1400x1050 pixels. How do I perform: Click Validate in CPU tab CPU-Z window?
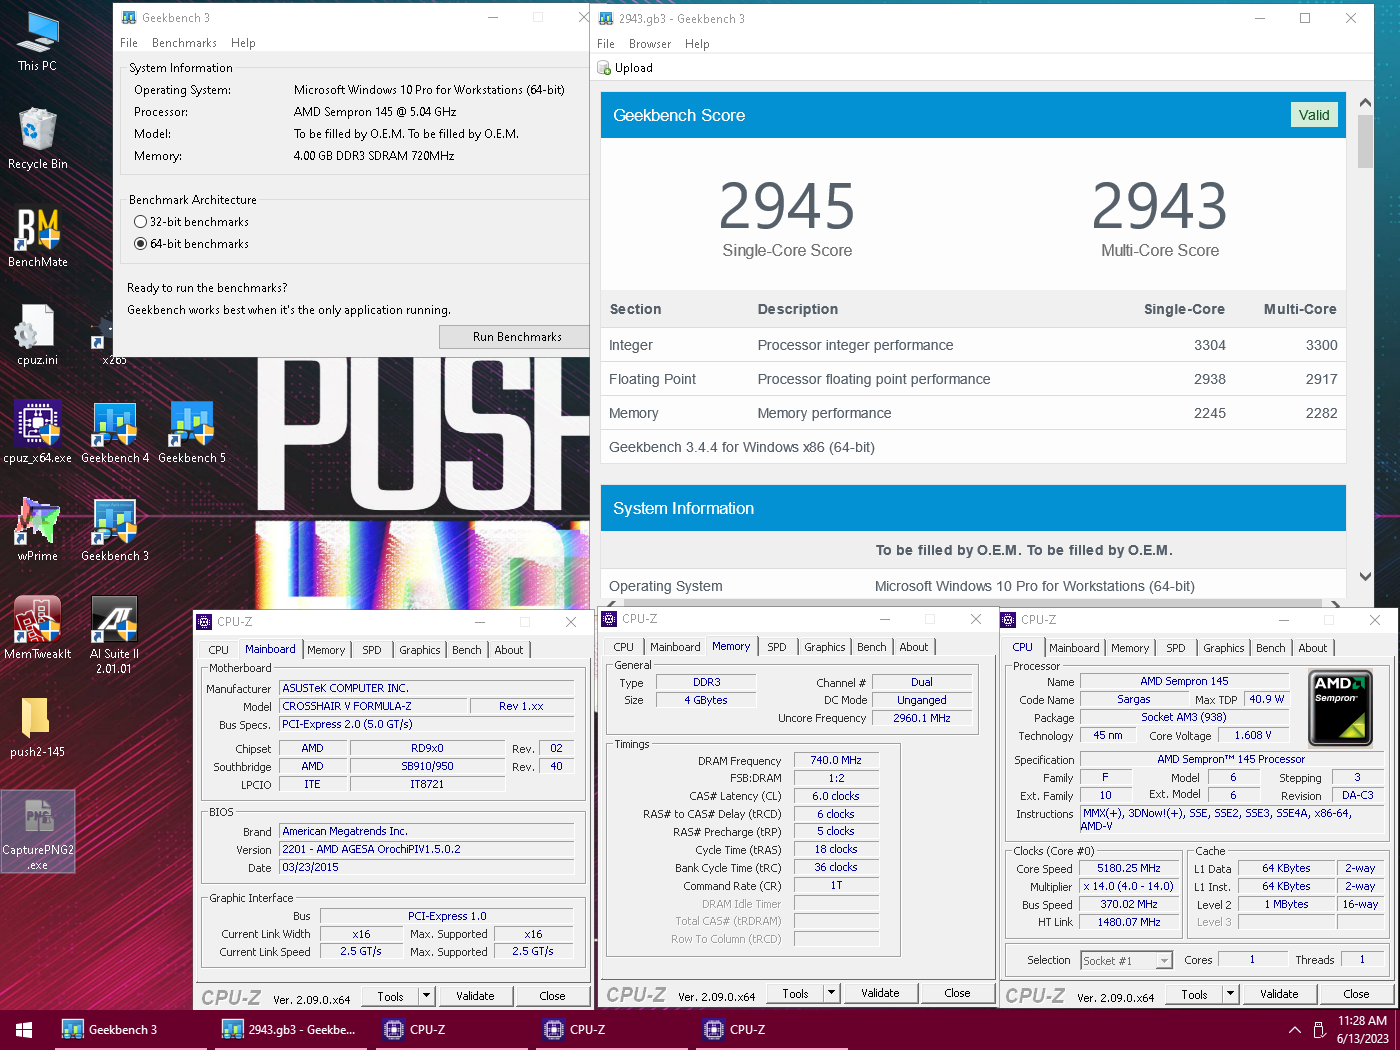pos(1279,994)
